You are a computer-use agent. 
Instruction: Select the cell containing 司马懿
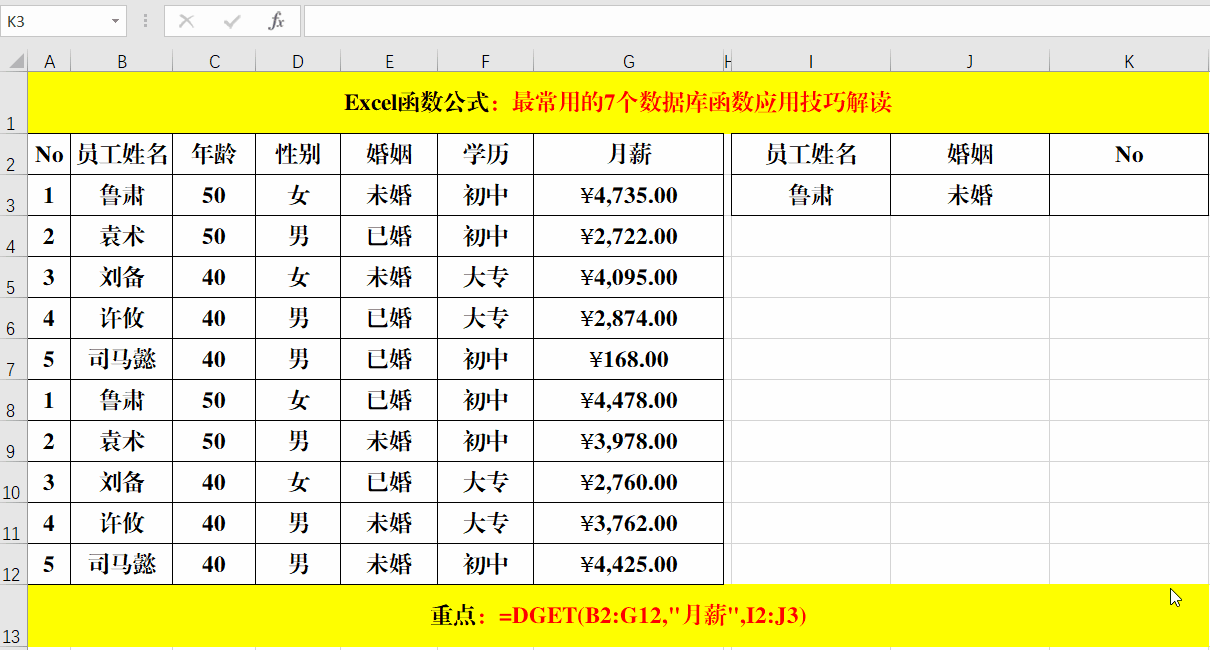[121, 359]
